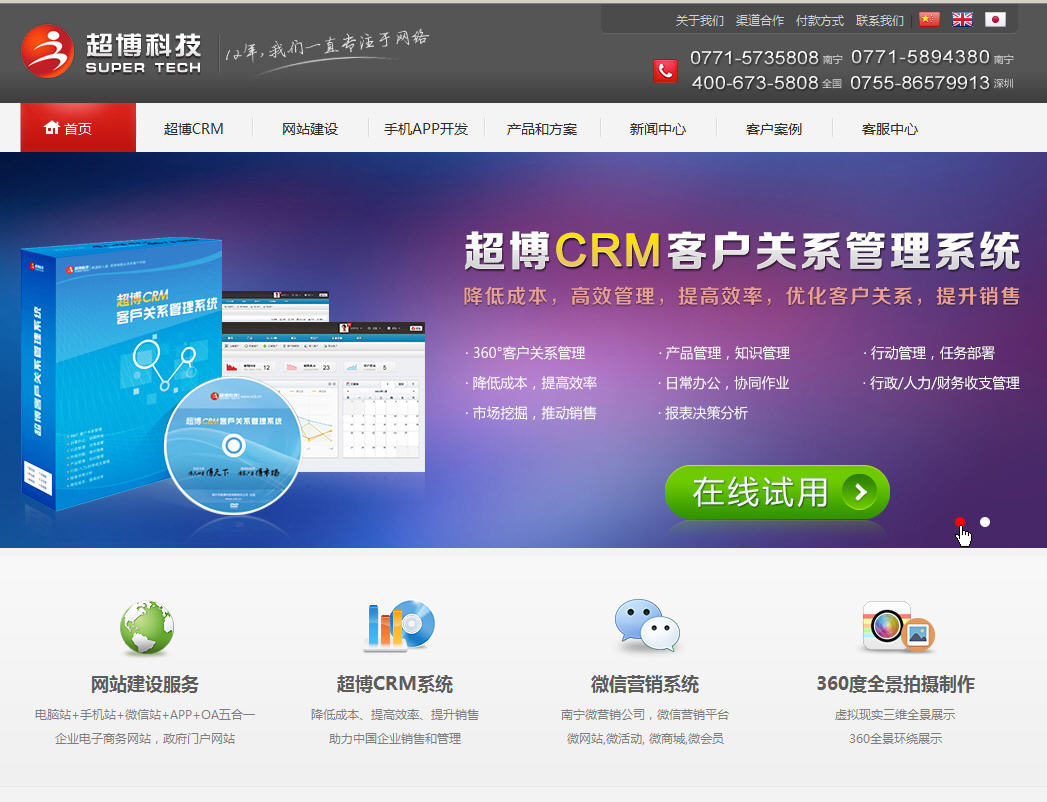
Task: Open the 关于我们 link
Action: [x=700, y=20]
